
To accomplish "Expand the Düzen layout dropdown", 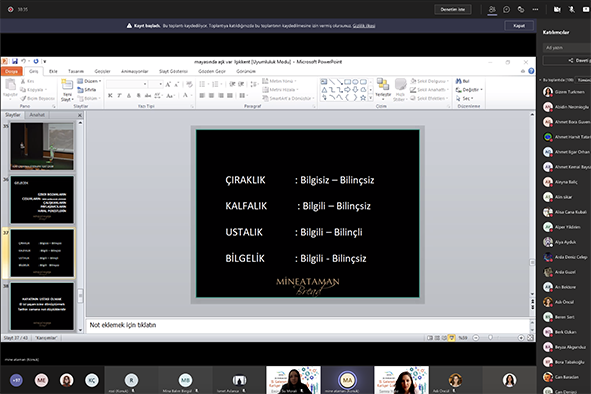I will pos(90,81).
